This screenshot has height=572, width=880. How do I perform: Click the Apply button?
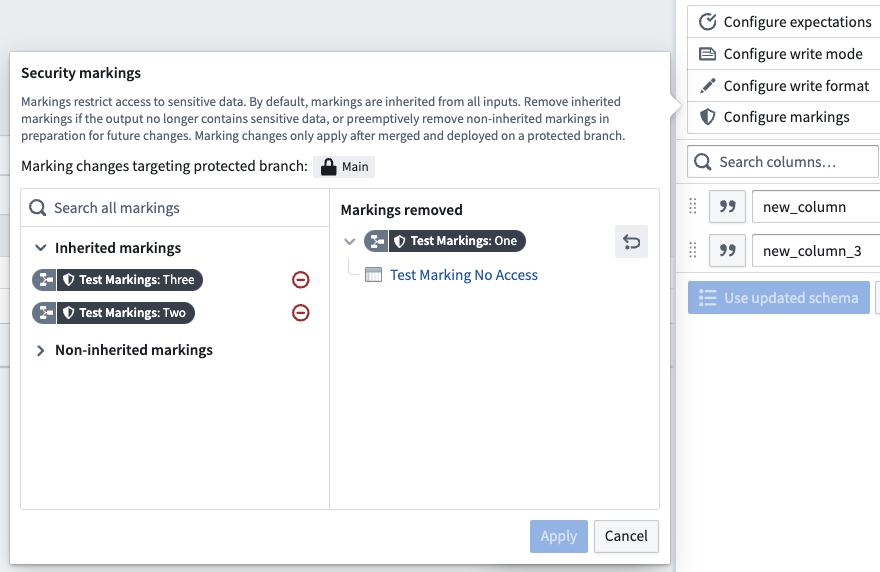pyautogui.click(x=559, y=536)
